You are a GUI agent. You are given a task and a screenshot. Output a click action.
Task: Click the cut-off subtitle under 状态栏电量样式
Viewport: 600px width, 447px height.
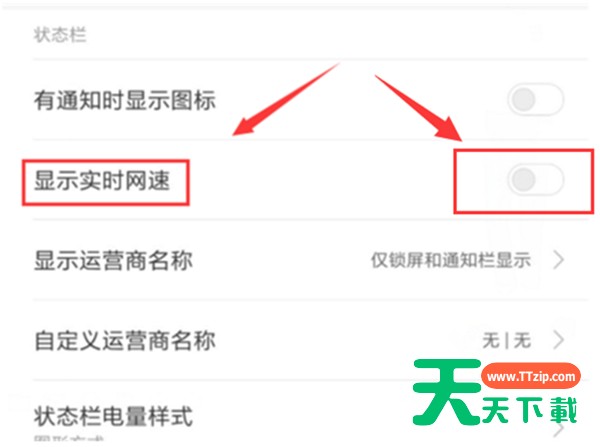point(69,439)
